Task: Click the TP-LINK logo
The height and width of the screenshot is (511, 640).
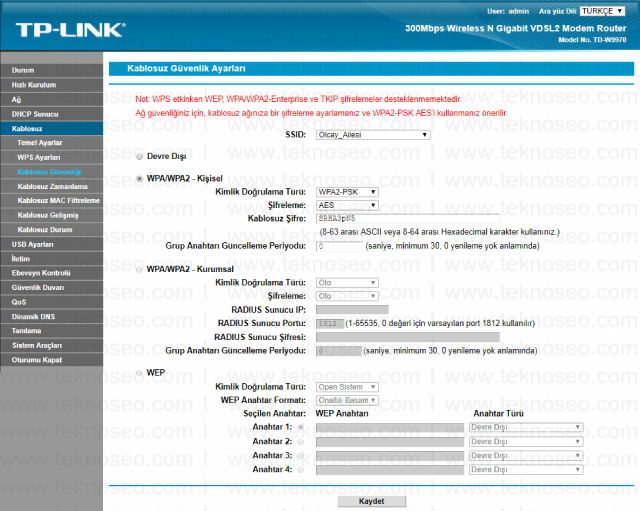Action: click(x=71, y=30)
